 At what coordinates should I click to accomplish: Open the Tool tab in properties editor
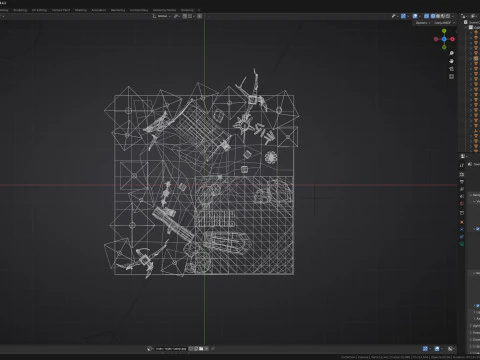(x=462, y=165)
